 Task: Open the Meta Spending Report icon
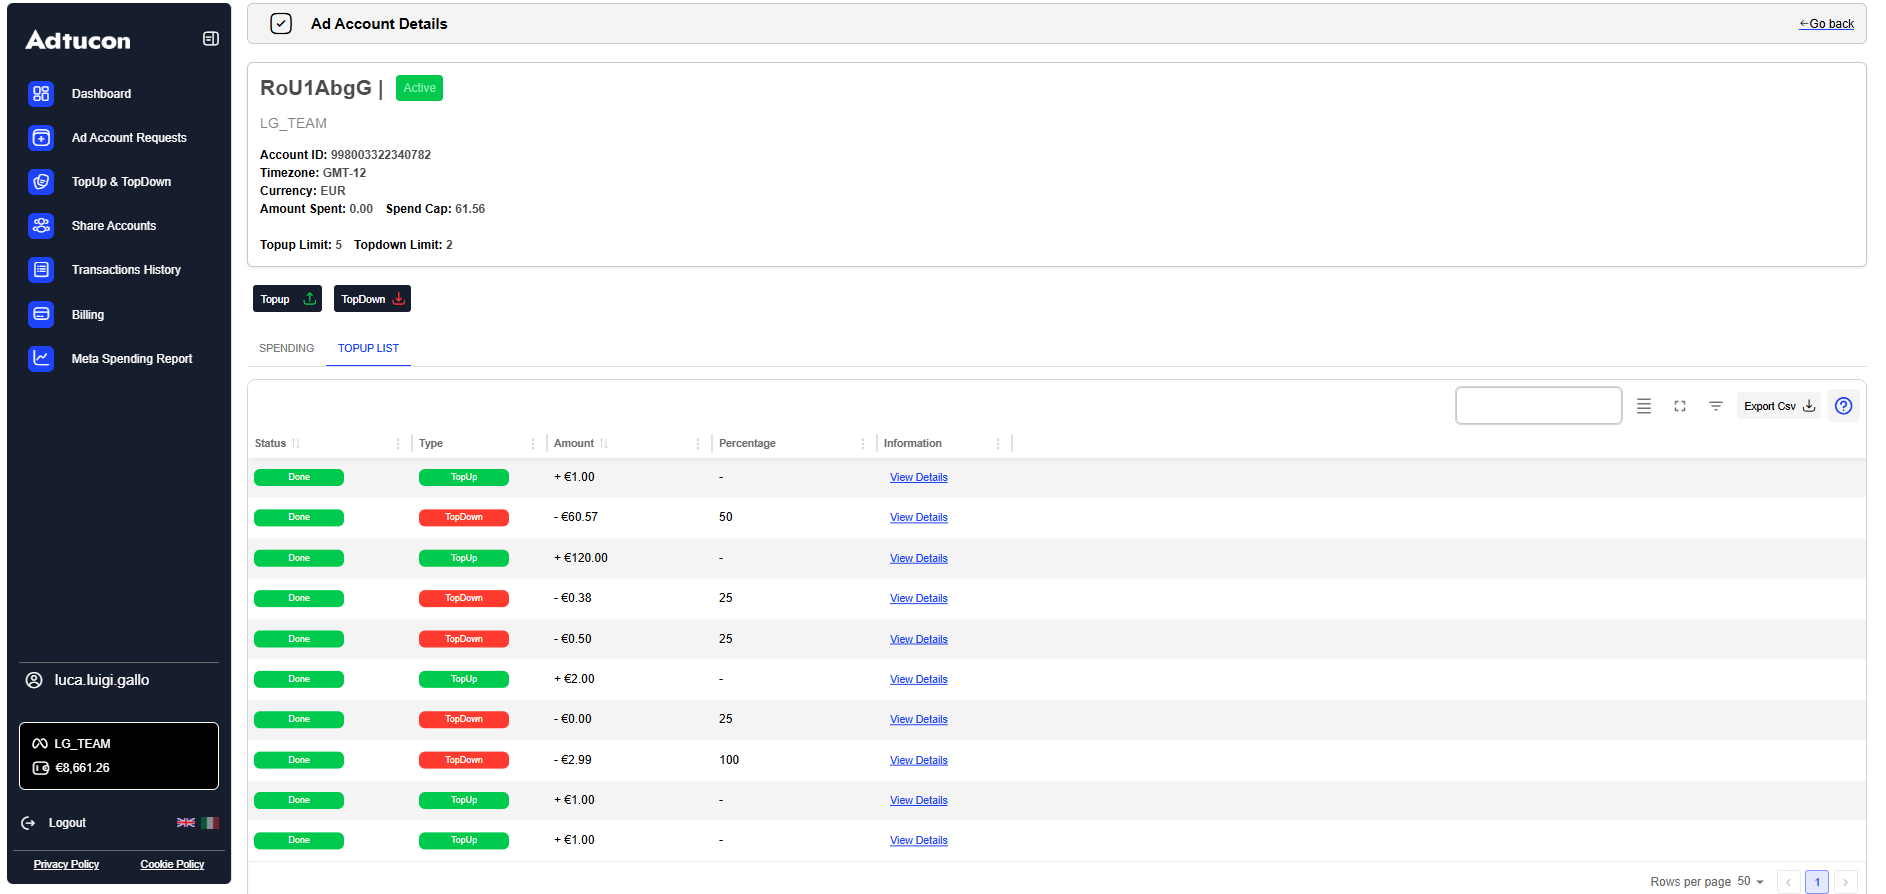click(x=41, y=358)
